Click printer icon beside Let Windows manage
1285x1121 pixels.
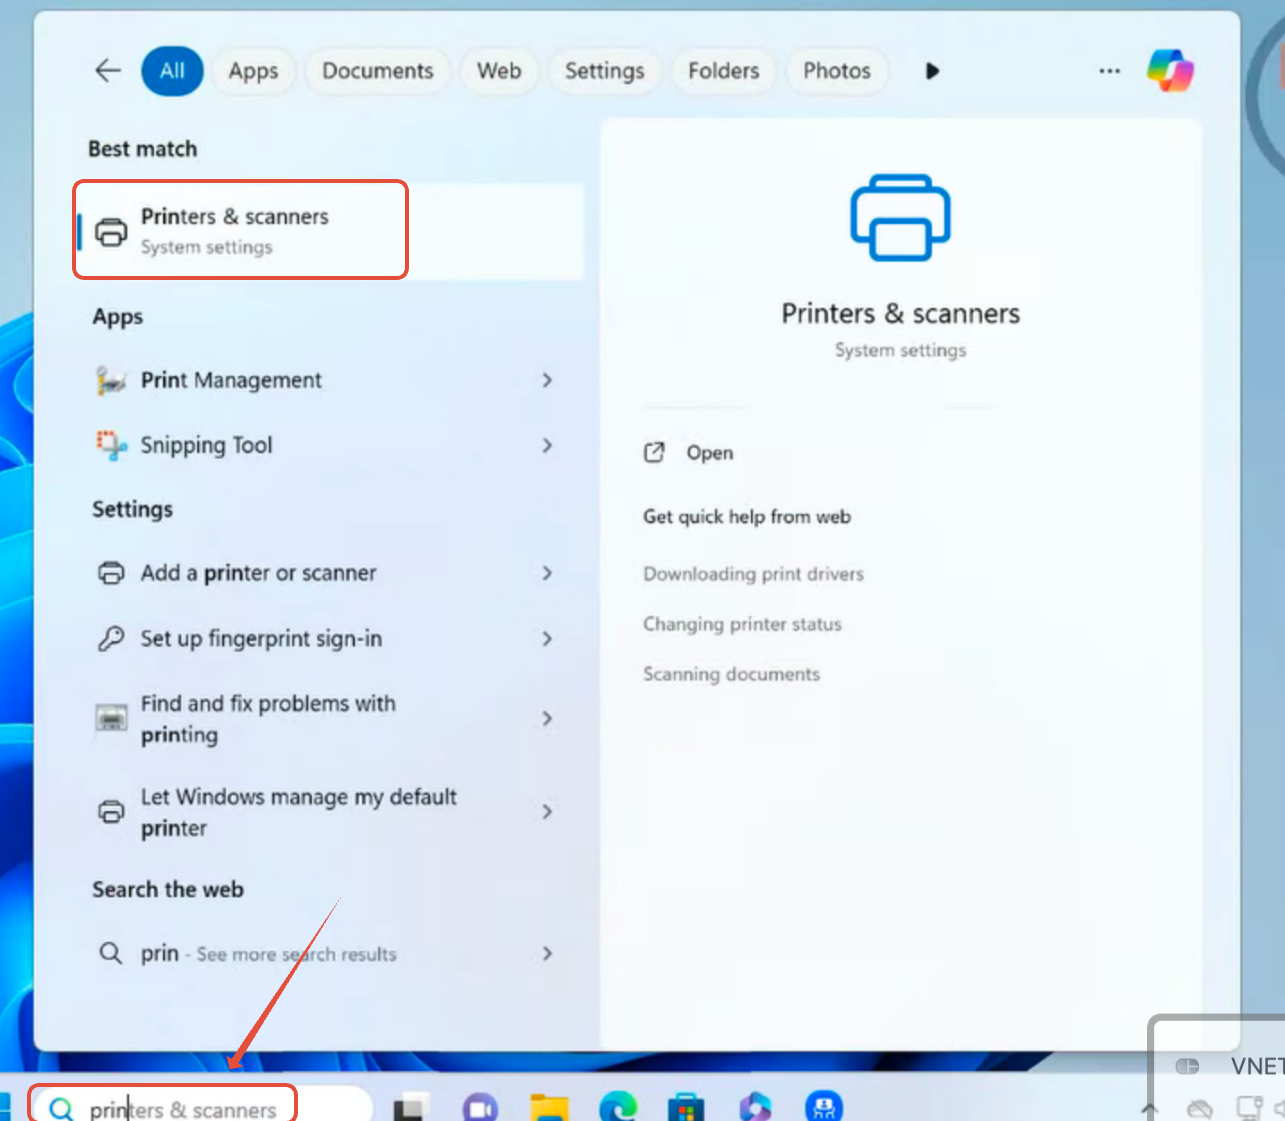[x=111, y=811]
